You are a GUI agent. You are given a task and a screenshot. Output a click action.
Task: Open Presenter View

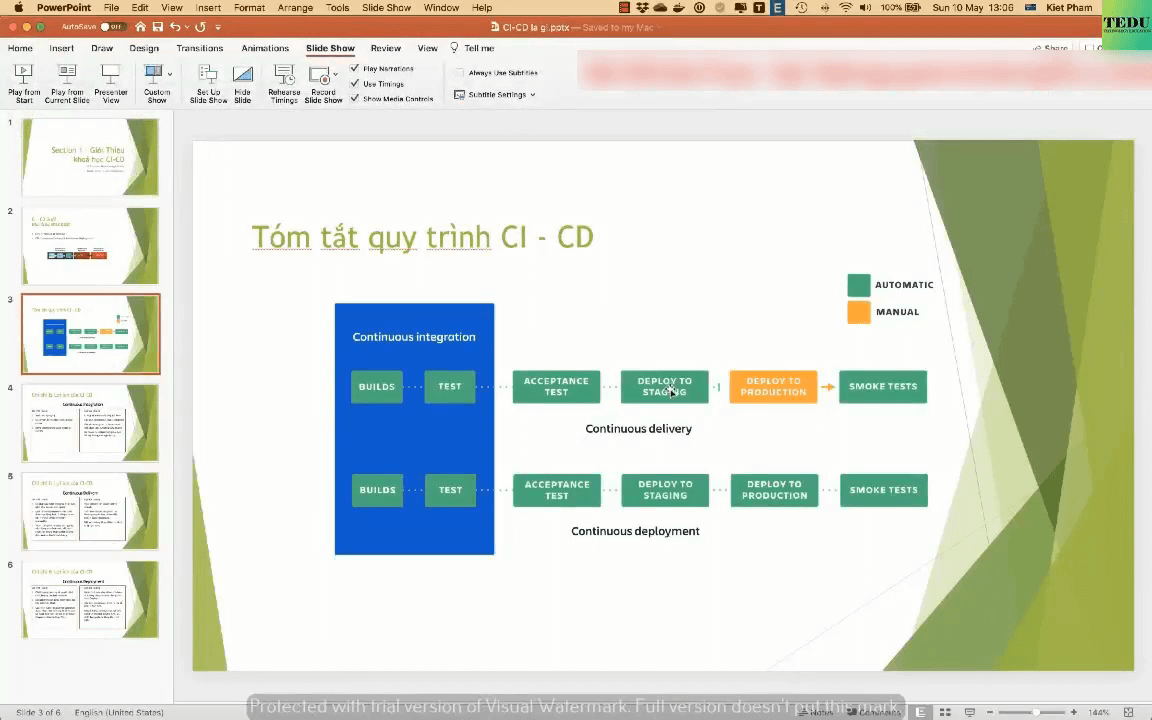(x=111, y=75)
